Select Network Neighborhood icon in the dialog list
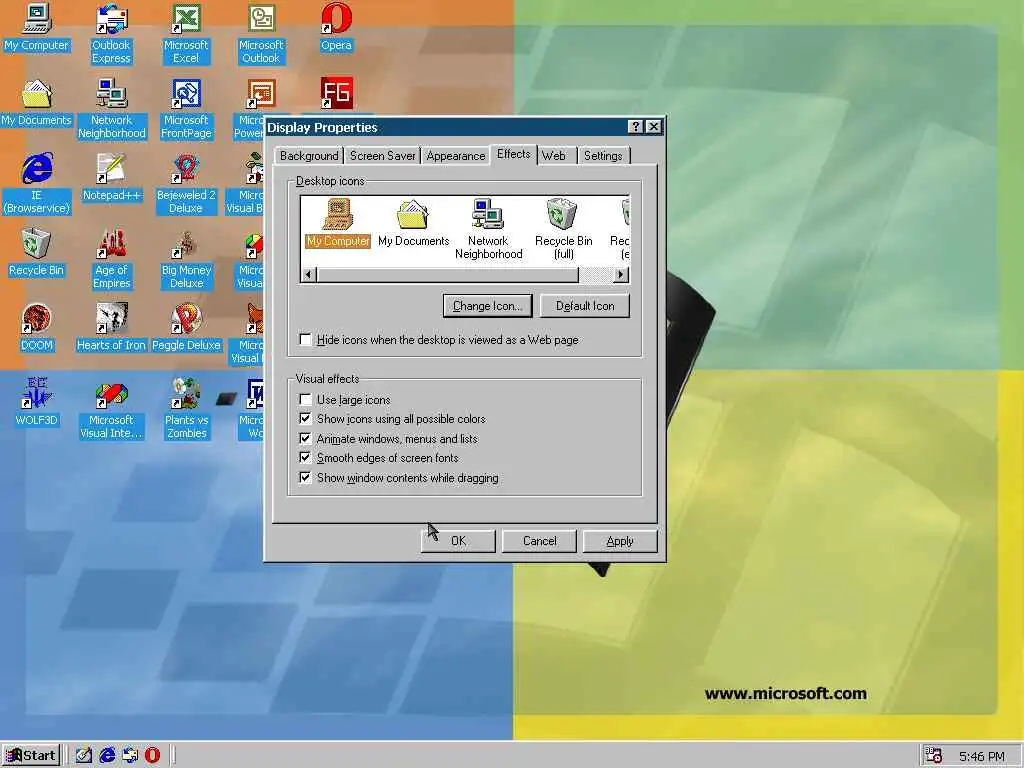 [x=488, y=229]
